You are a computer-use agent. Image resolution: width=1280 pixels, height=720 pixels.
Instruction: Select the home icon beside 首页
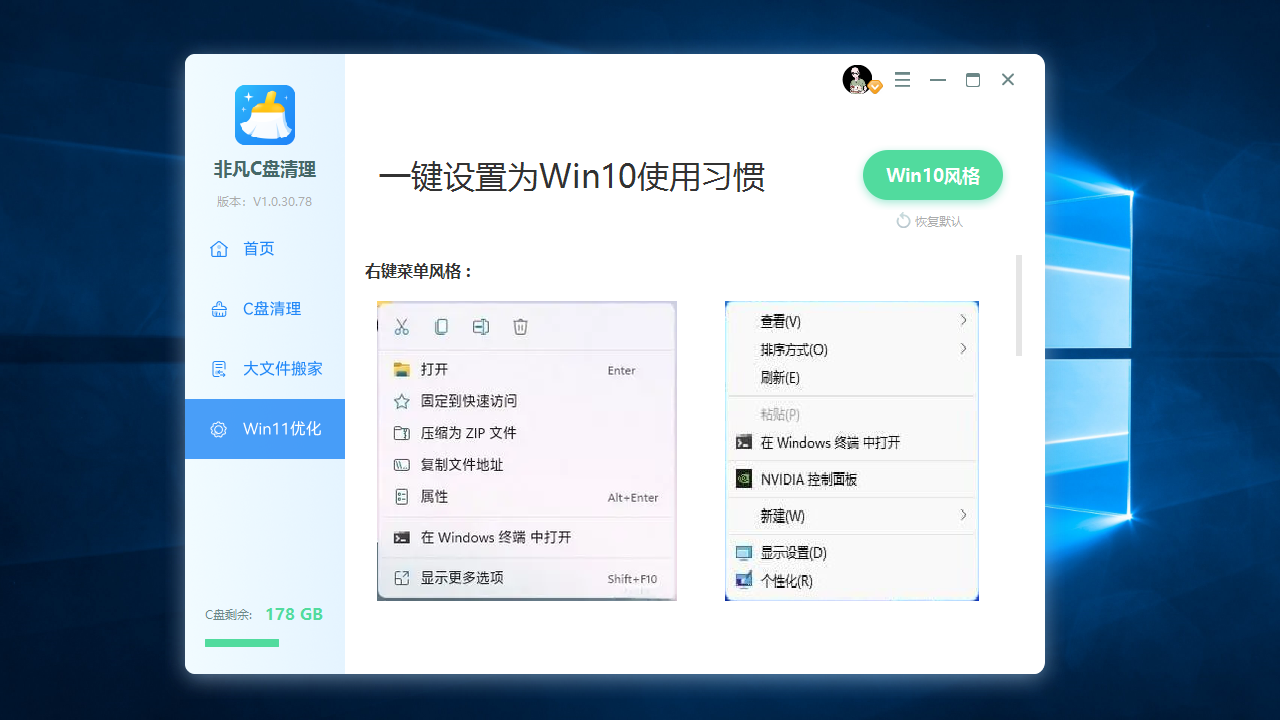[x=218, y=248]
